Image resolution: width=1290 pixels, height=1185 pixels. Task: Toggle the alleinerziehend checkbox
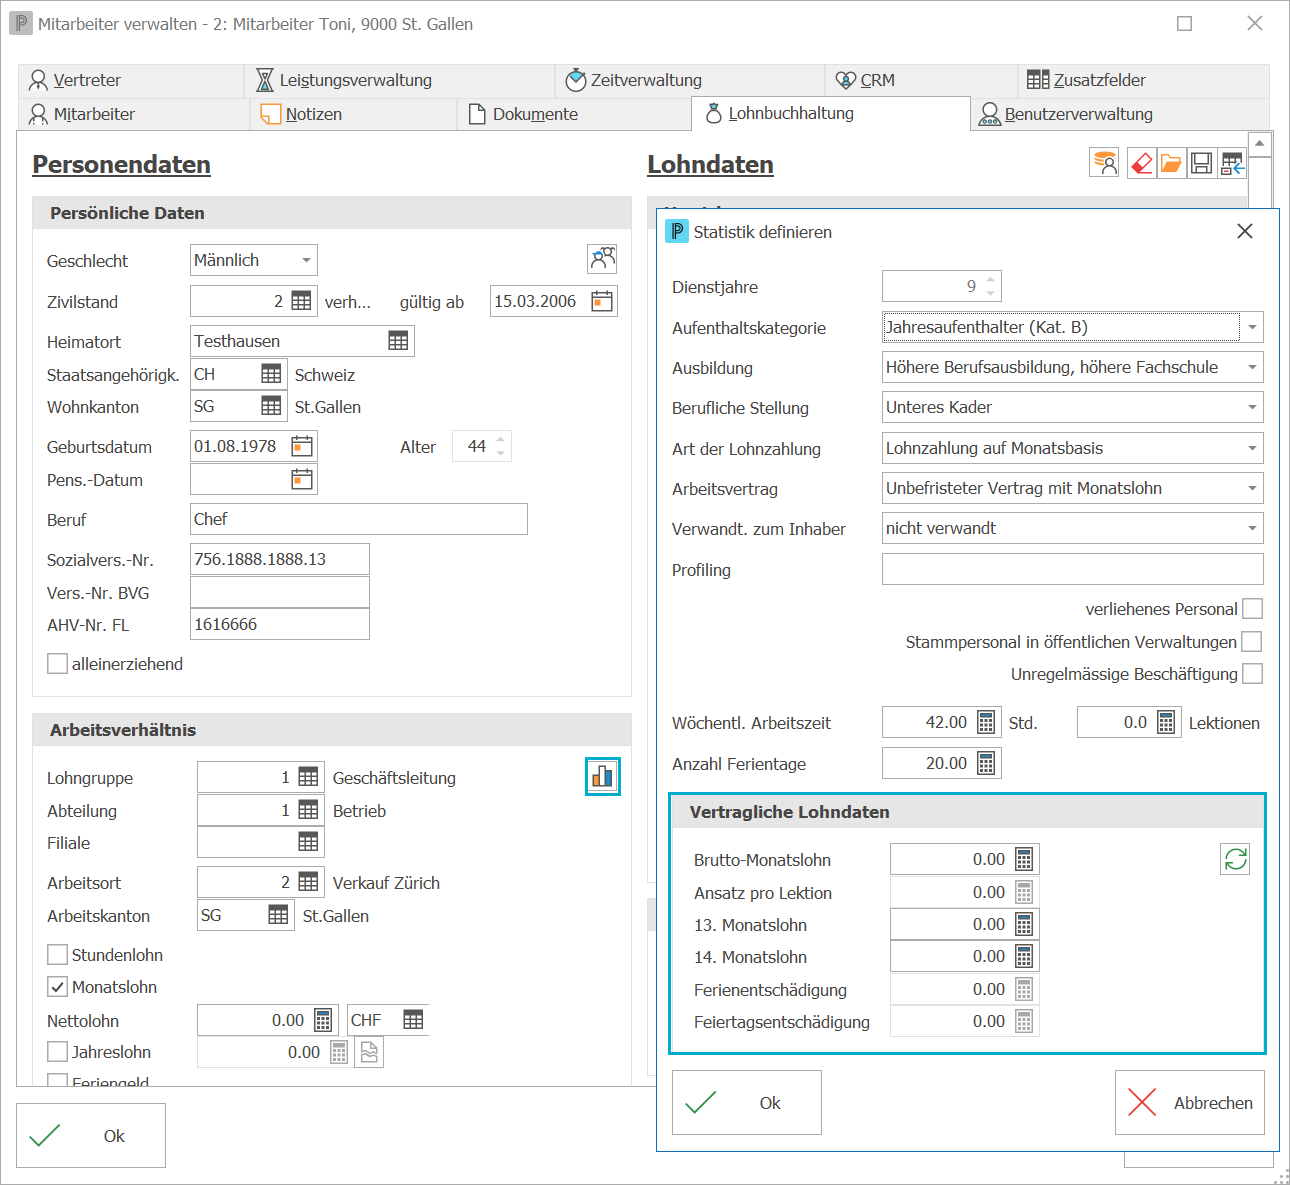[58, 663]
